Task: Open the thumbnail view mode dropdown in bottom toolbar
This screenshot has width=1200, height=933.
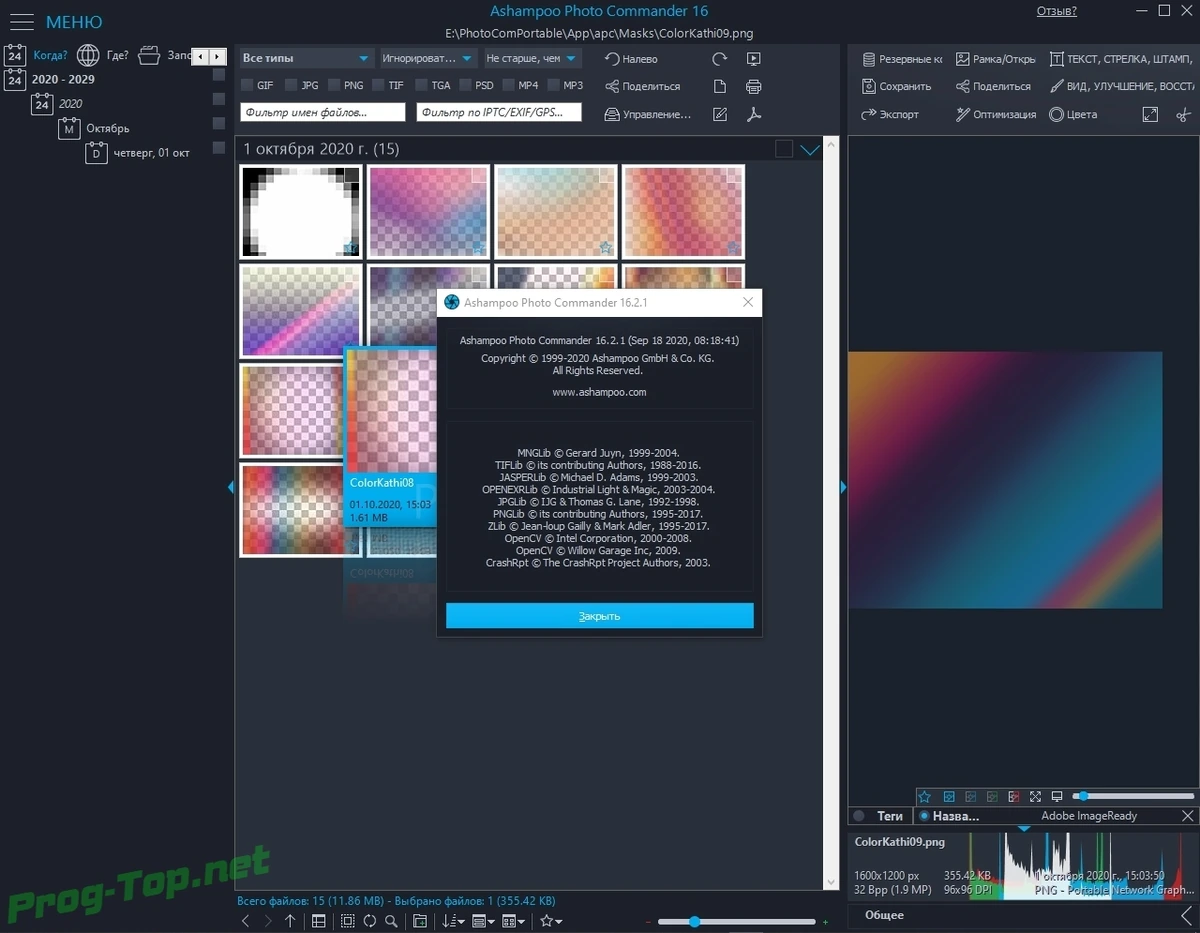Action: (483, 921)
